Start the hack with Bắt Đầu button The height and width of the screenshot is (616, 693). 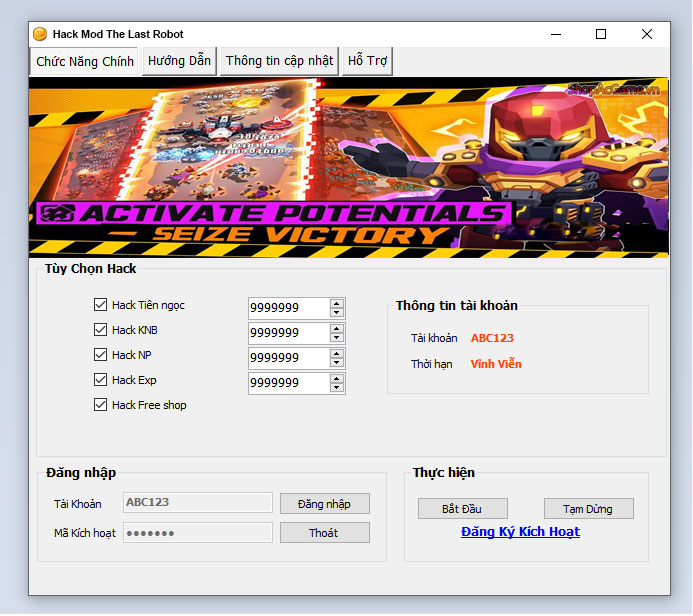tap(462, 509)
